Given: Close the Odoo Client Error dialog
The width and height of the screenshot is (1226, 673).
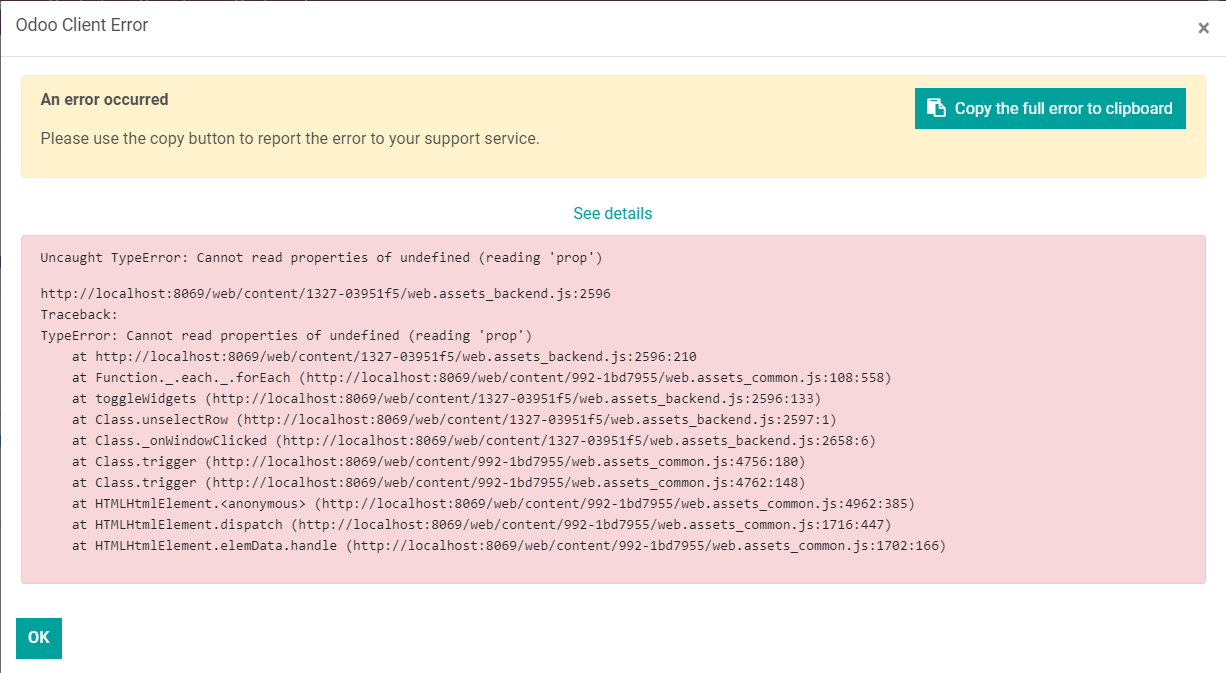Looking at the screenshot, I should coord(1204,28).
